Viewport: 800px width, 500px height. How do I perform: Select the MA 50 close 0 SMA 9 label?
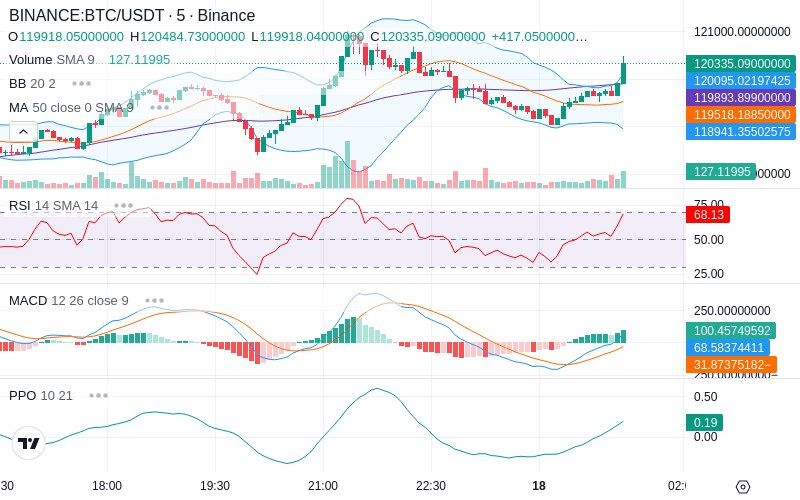(71, 108)
